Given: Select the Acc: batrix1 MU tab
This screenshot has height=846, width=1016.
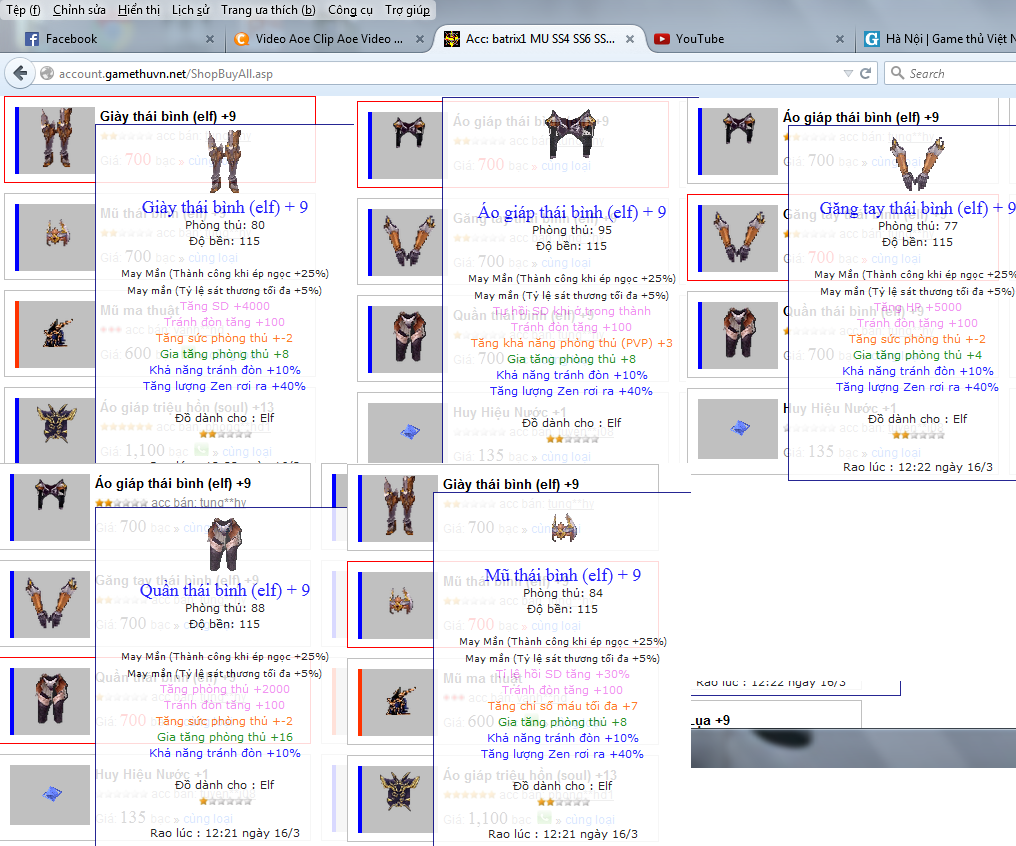Looking at the screenshot, I should [x=539, y=39].
